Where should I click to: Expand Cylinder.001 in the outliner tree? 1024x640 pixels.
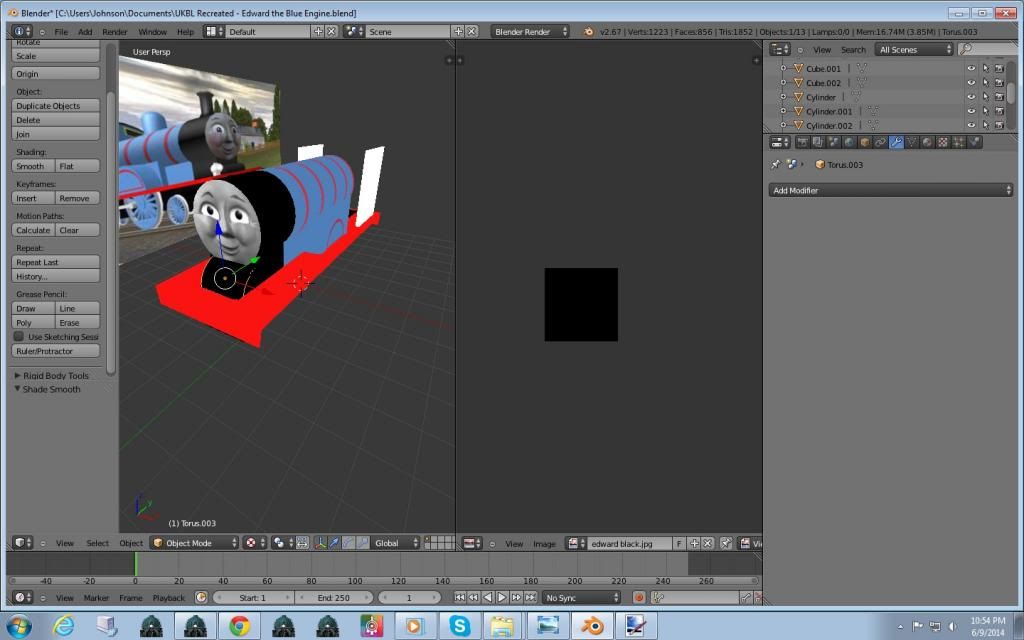pyautogui.click(x=783, y=111)
